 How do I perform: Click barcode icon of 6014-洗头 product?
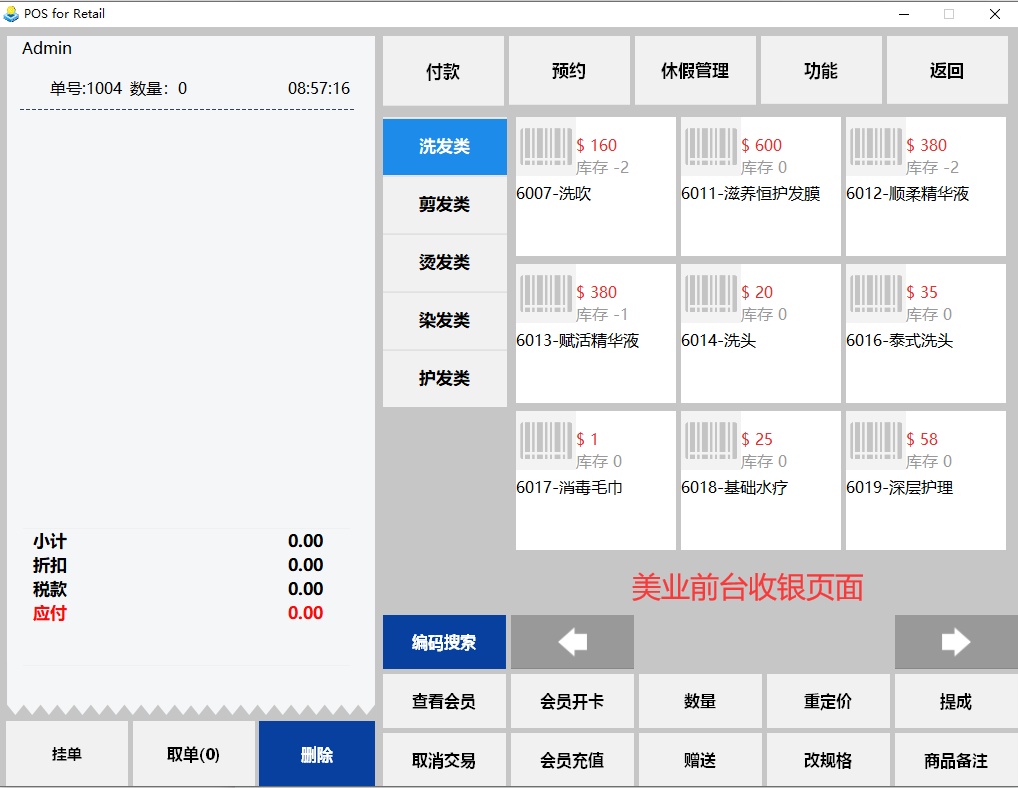[710, 293]
